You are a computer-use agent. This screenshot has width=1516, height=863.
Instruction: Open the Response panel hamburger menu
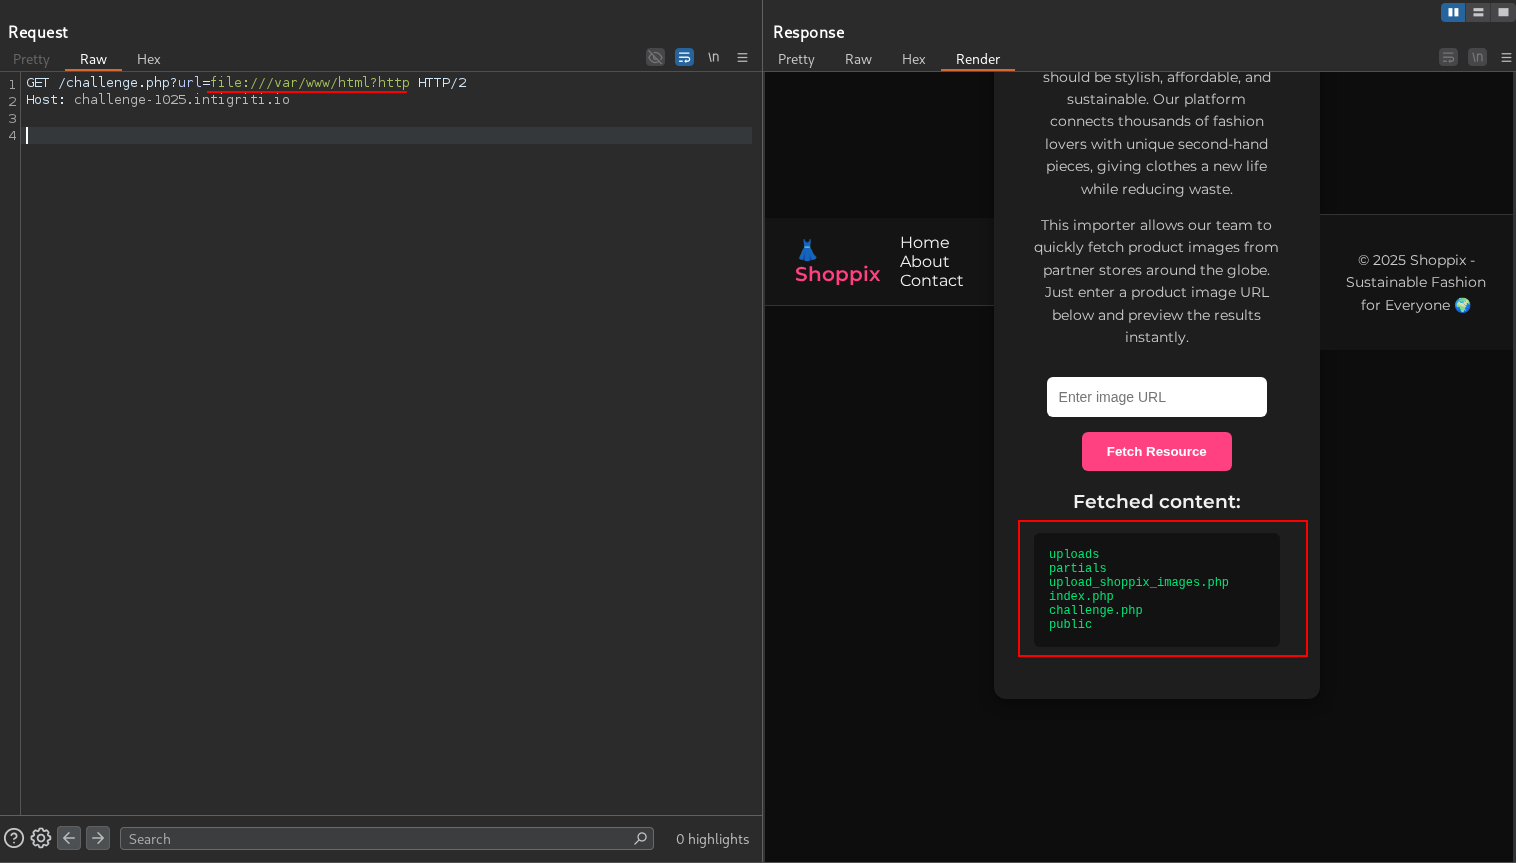1506,57
